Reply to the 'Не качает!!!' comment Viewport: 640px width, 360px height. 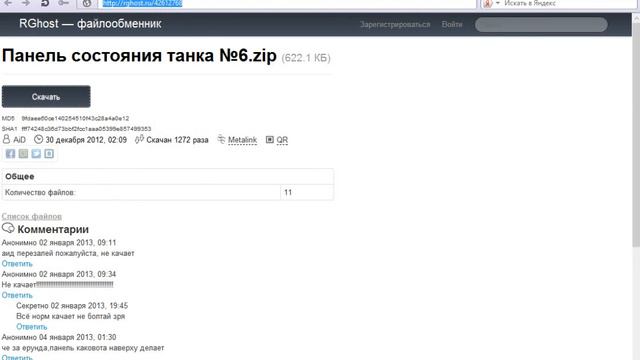click(x=17, y=295)
